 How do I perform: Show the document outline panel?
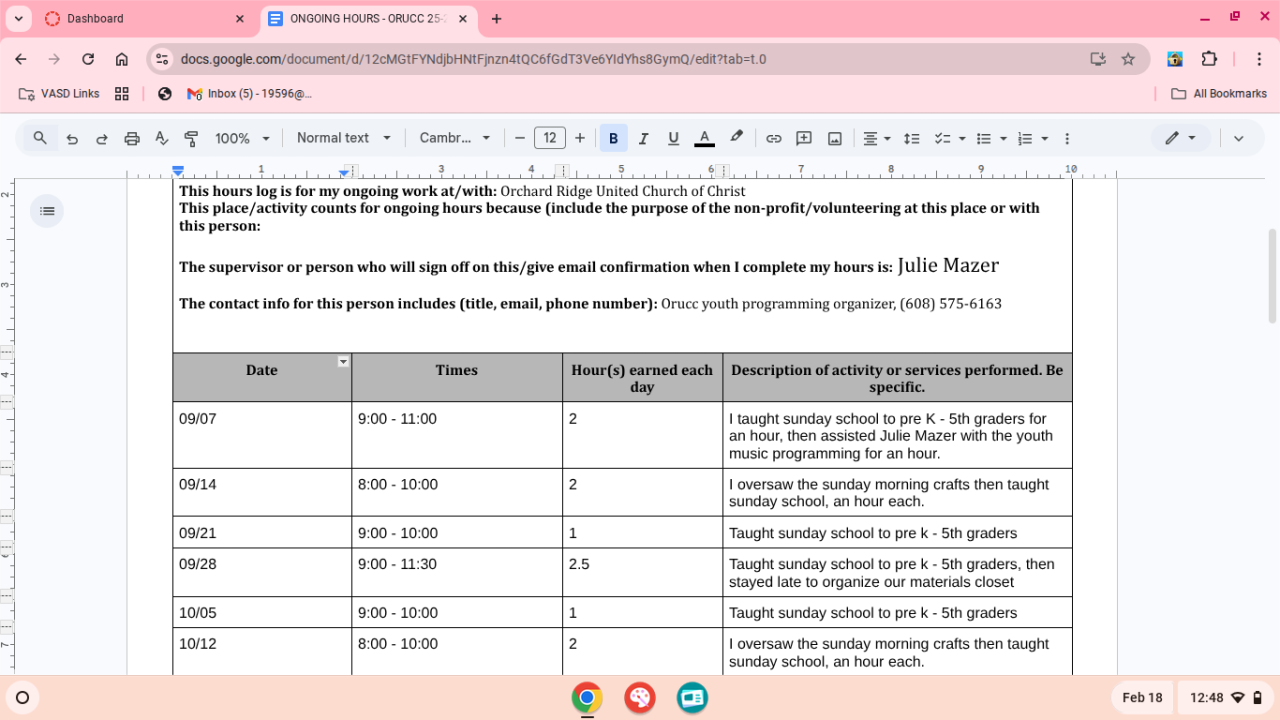pyautogui.click(x=47, y=211)
